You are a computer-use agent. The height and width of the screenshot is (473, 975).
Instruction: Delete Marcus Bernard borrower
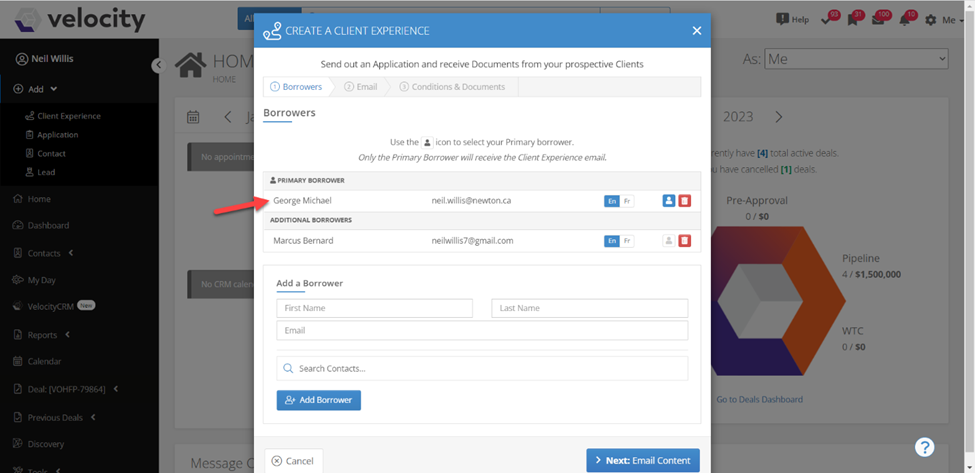(685, 241)
